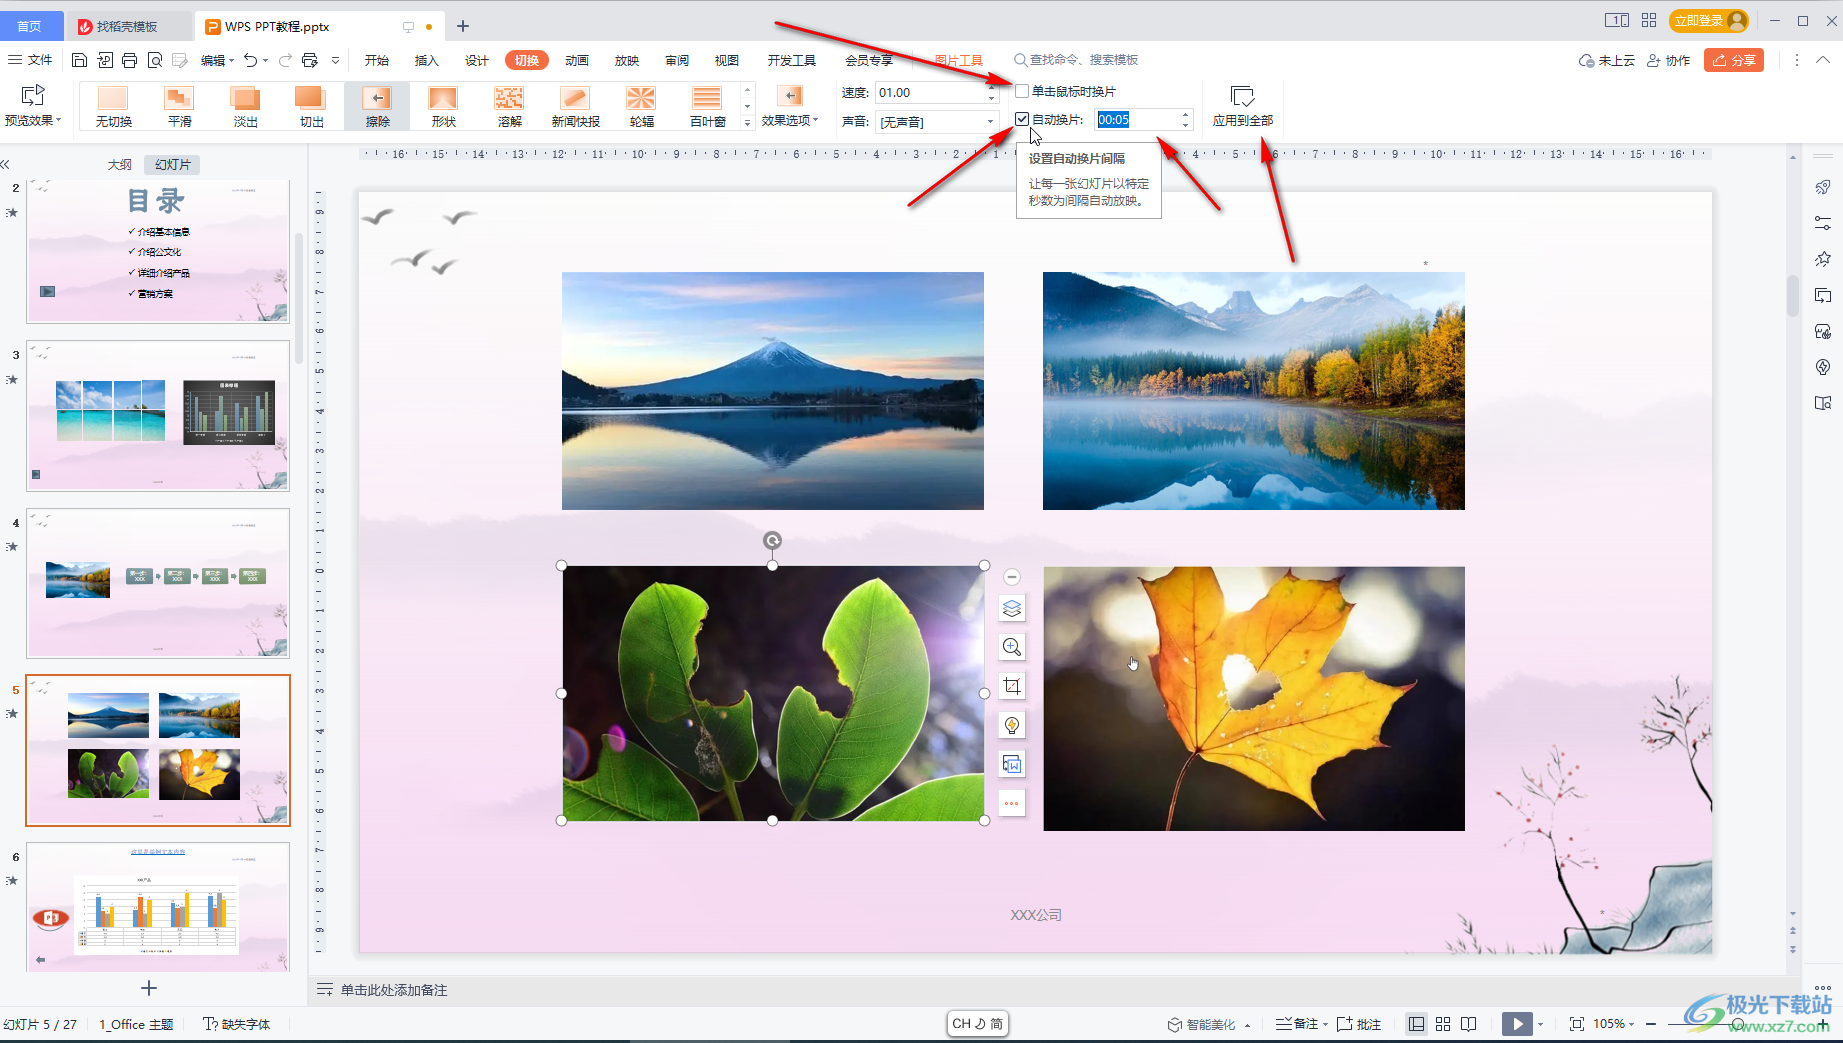Open the layers floating tool beside picture

pos(1012,608)
